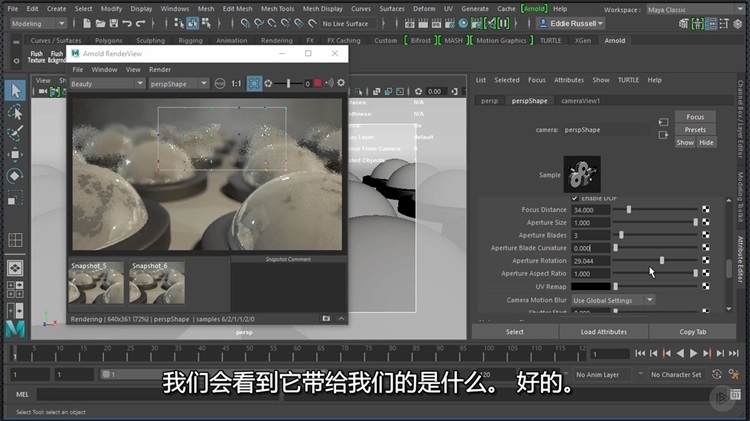
Task: Switch to the cameraView1 tab
Action: pos(580,100)
